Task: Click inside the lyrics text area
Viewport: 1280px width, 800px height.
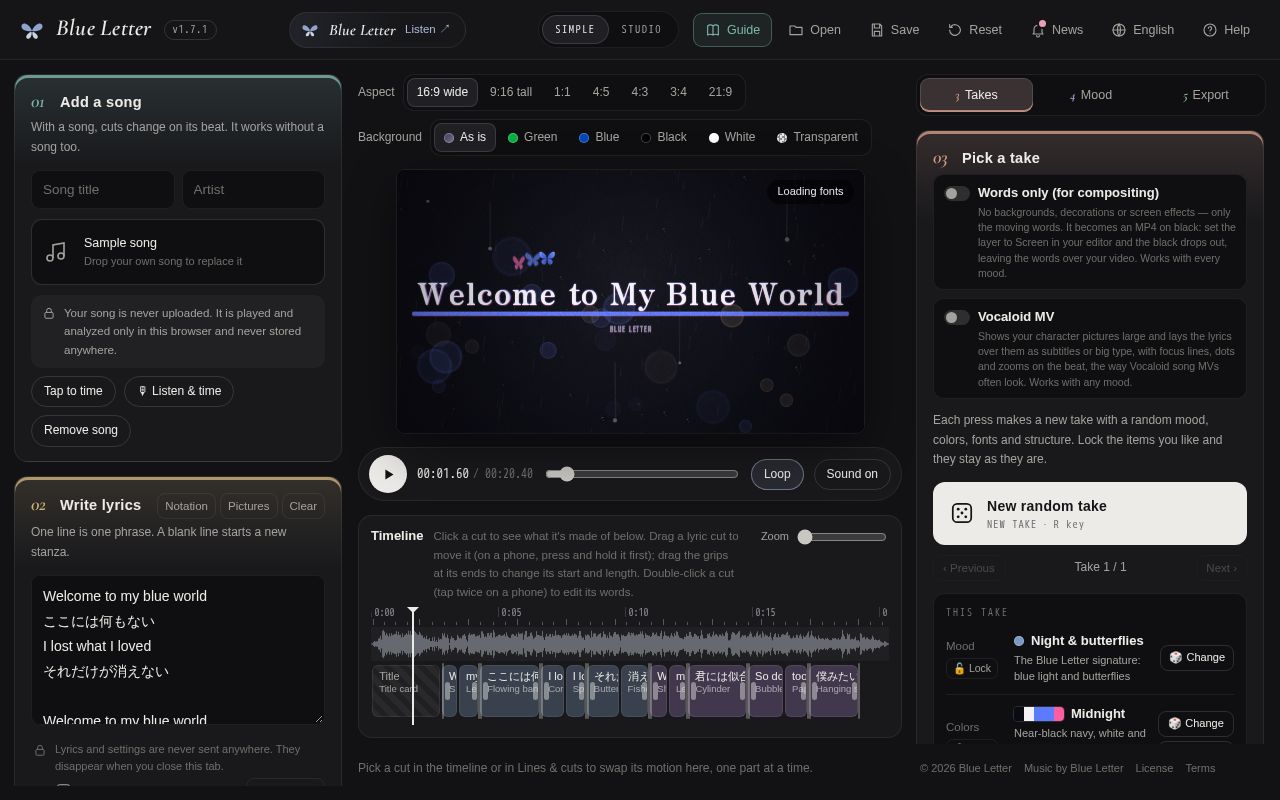Action: coord(178,650)
